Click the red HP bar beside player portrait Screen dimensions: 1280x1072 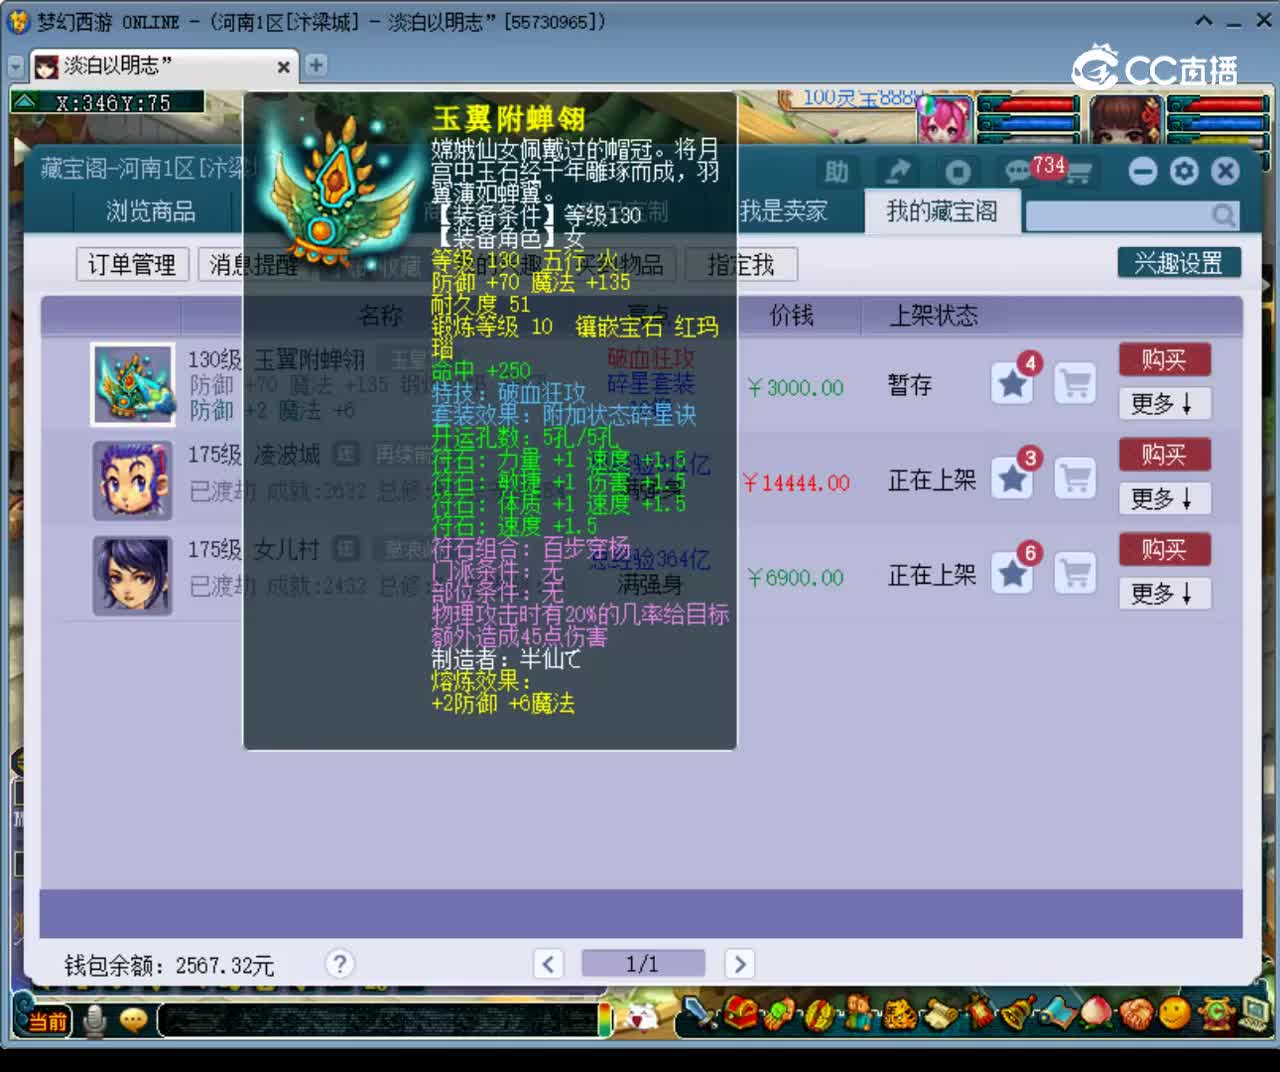(1219, 105)
